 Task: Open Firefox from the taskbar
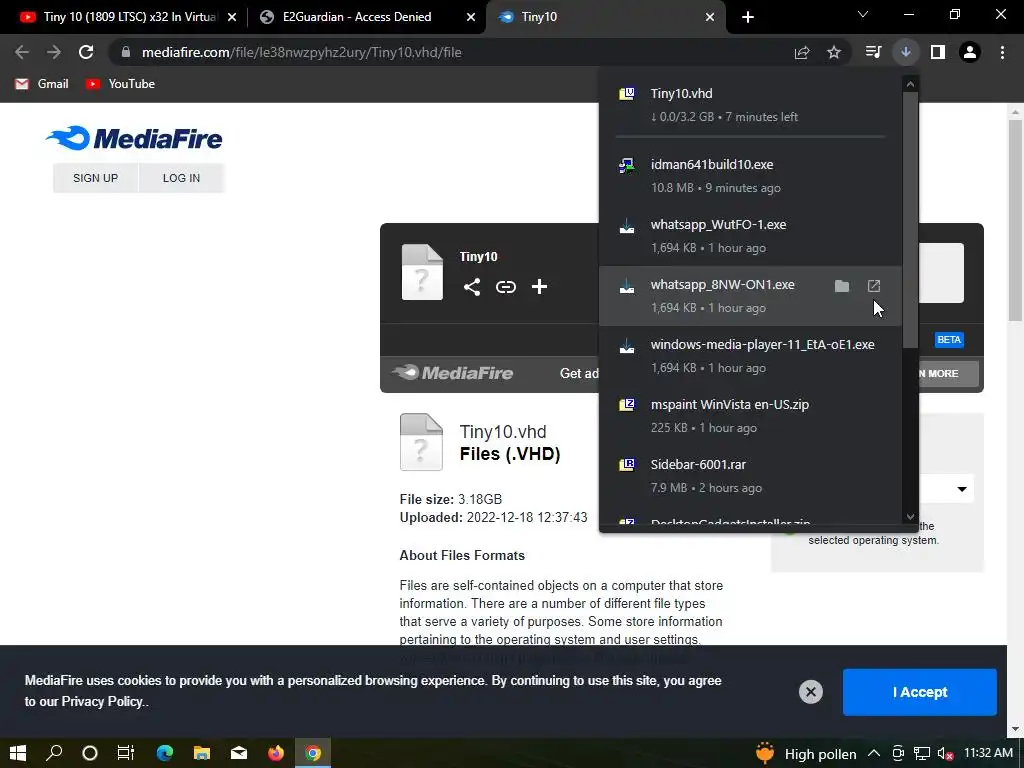276,753
